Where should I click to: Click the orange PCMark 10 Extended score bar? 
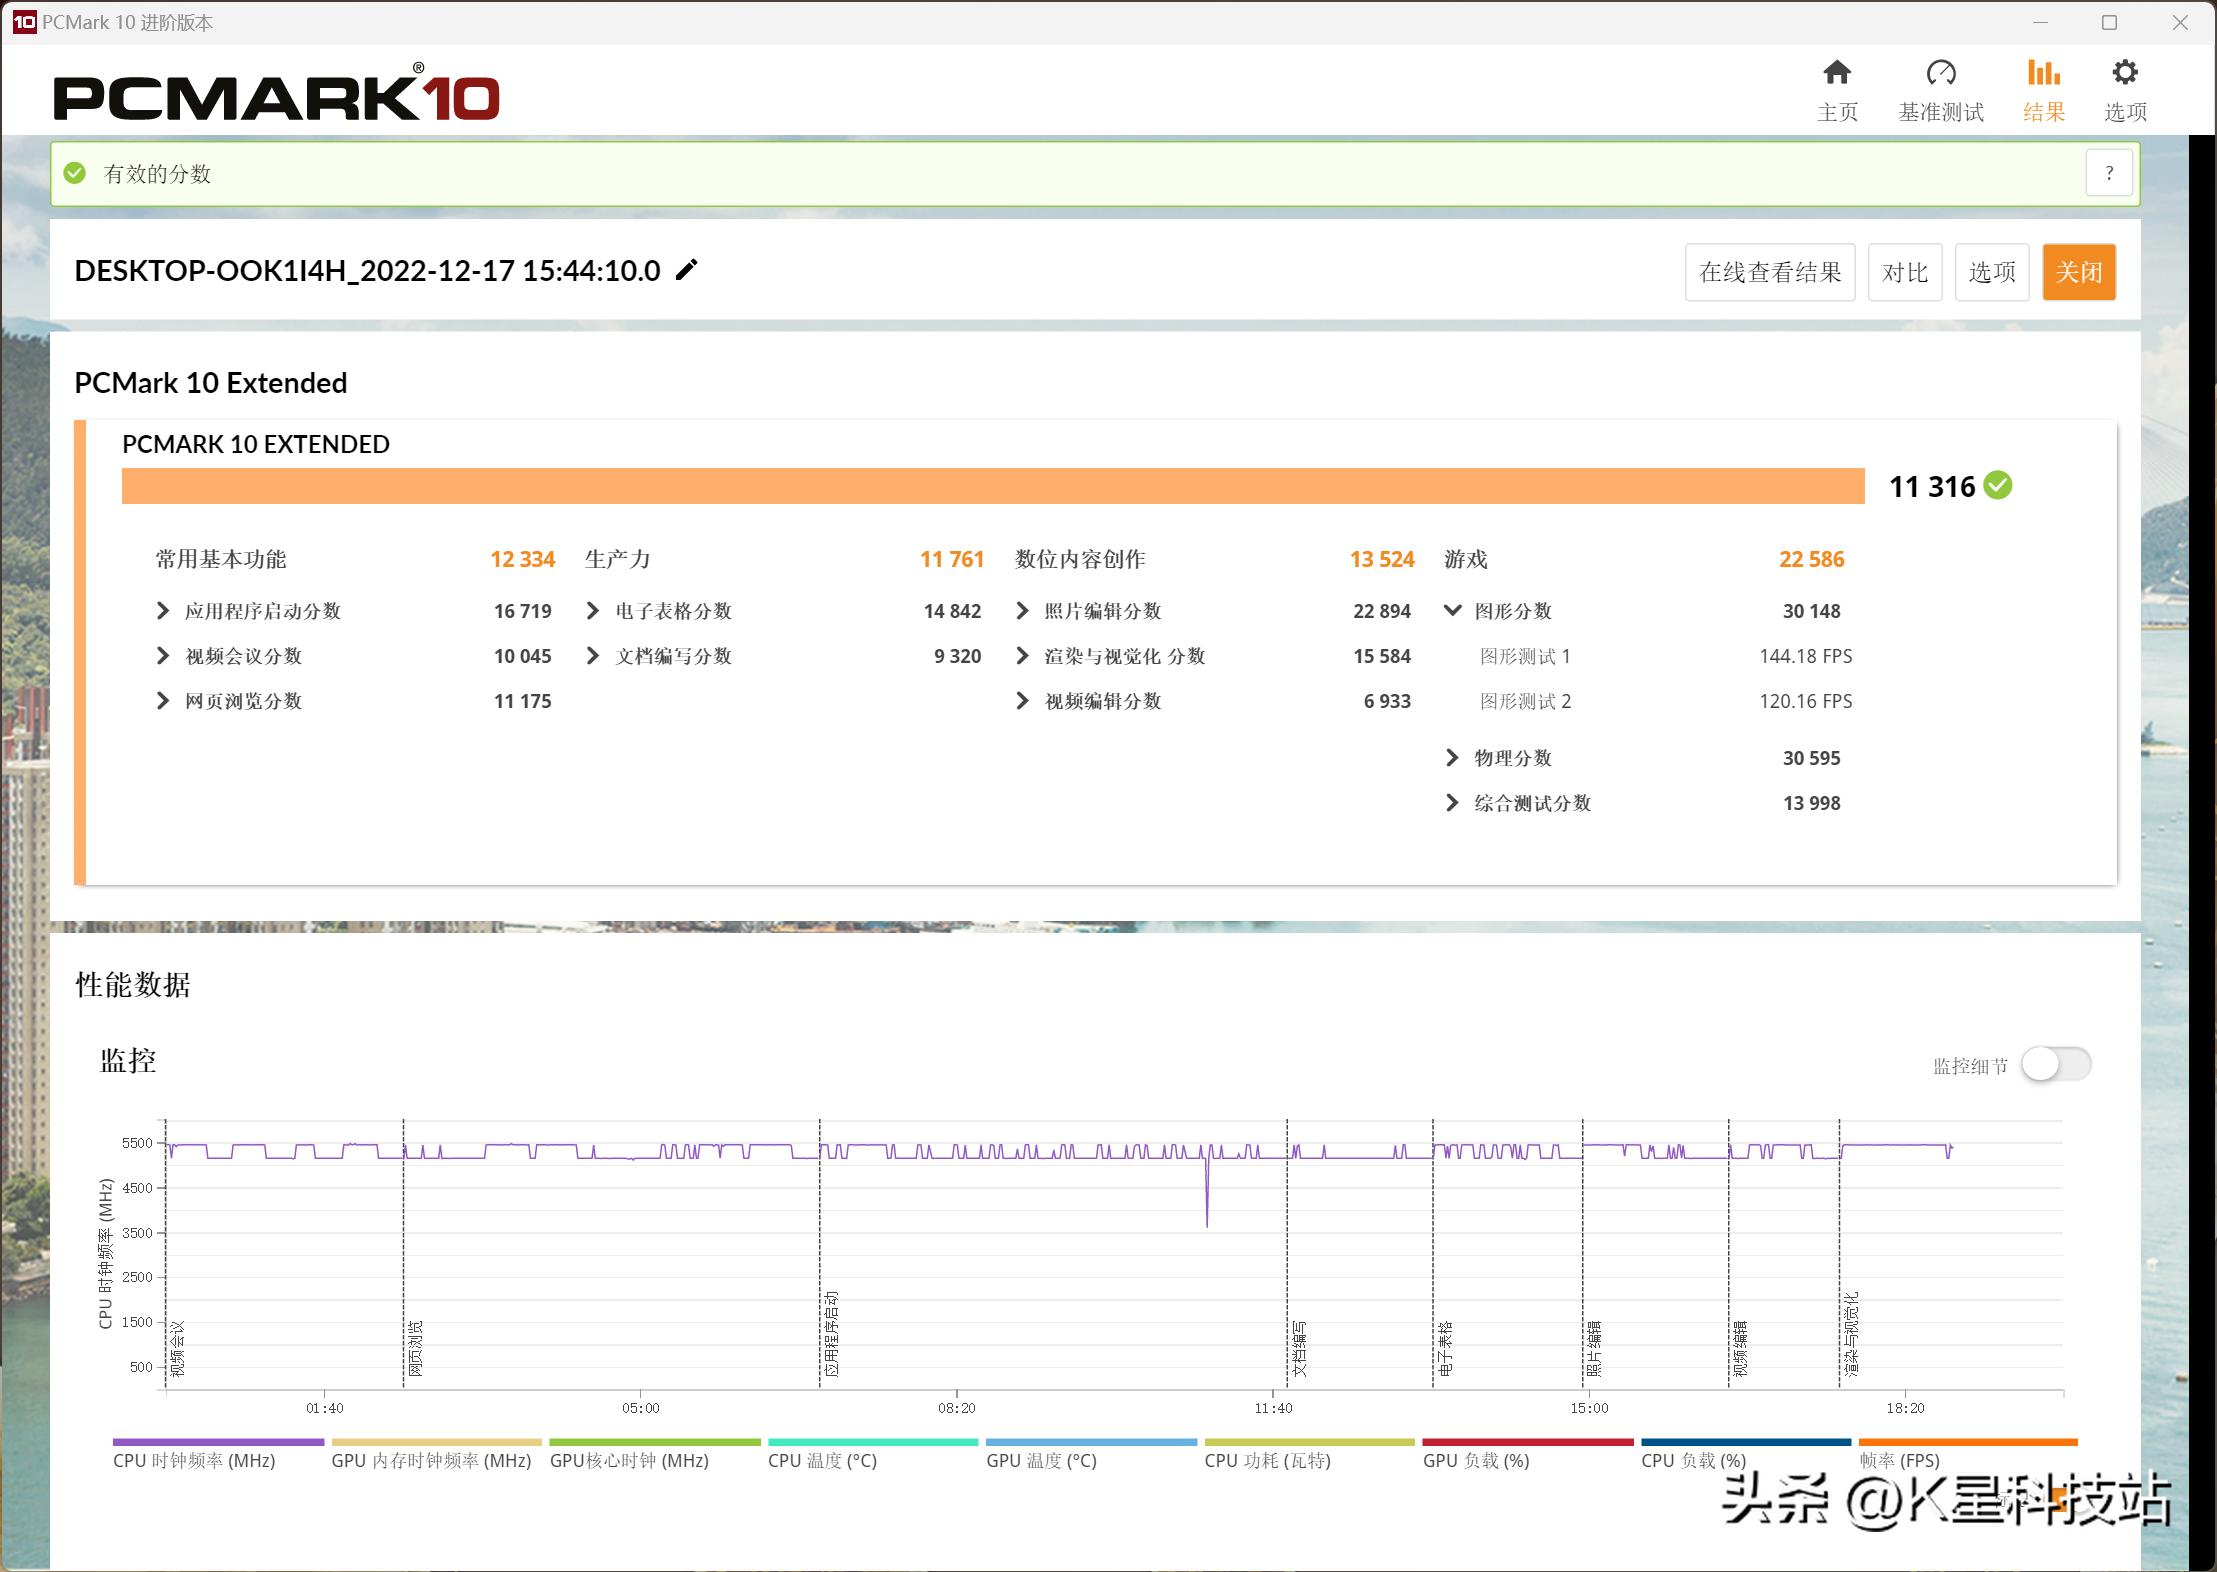tap(990, 486)
